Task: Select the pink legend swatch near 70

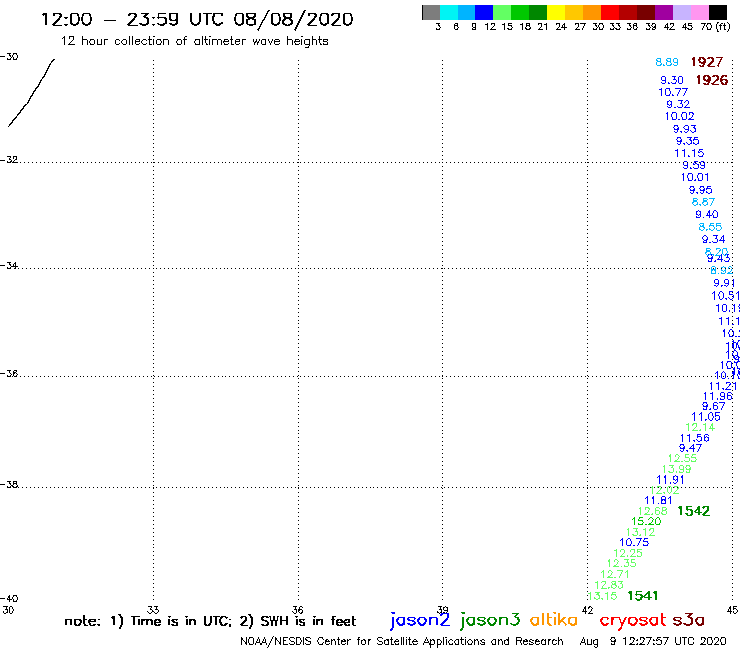Action: [x=699, y=12]
